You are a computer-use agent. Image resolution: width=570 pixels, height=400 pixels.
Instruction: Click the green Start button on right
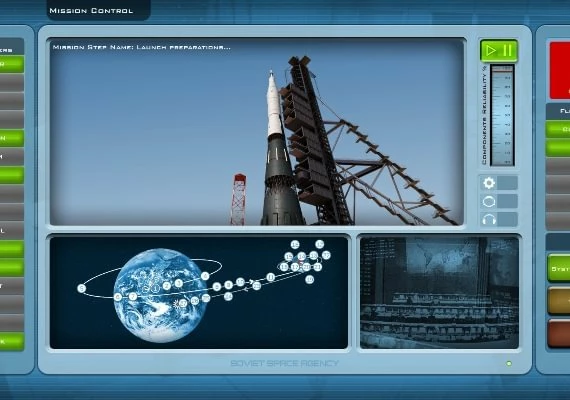[x=559, y=268]
